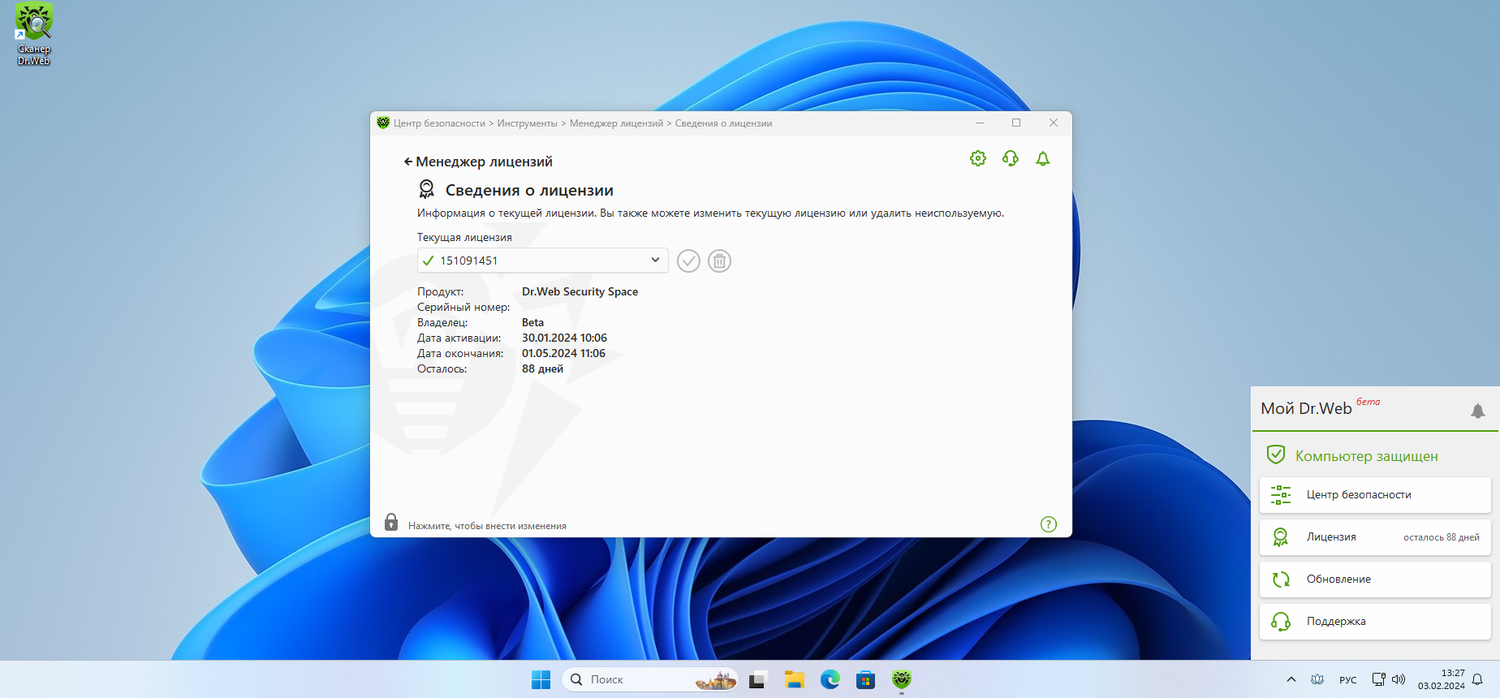Screen dimensions: 1500x698
Task: Click the text Нажмите, чтобы внести изменения
Action: coord(487,525)
